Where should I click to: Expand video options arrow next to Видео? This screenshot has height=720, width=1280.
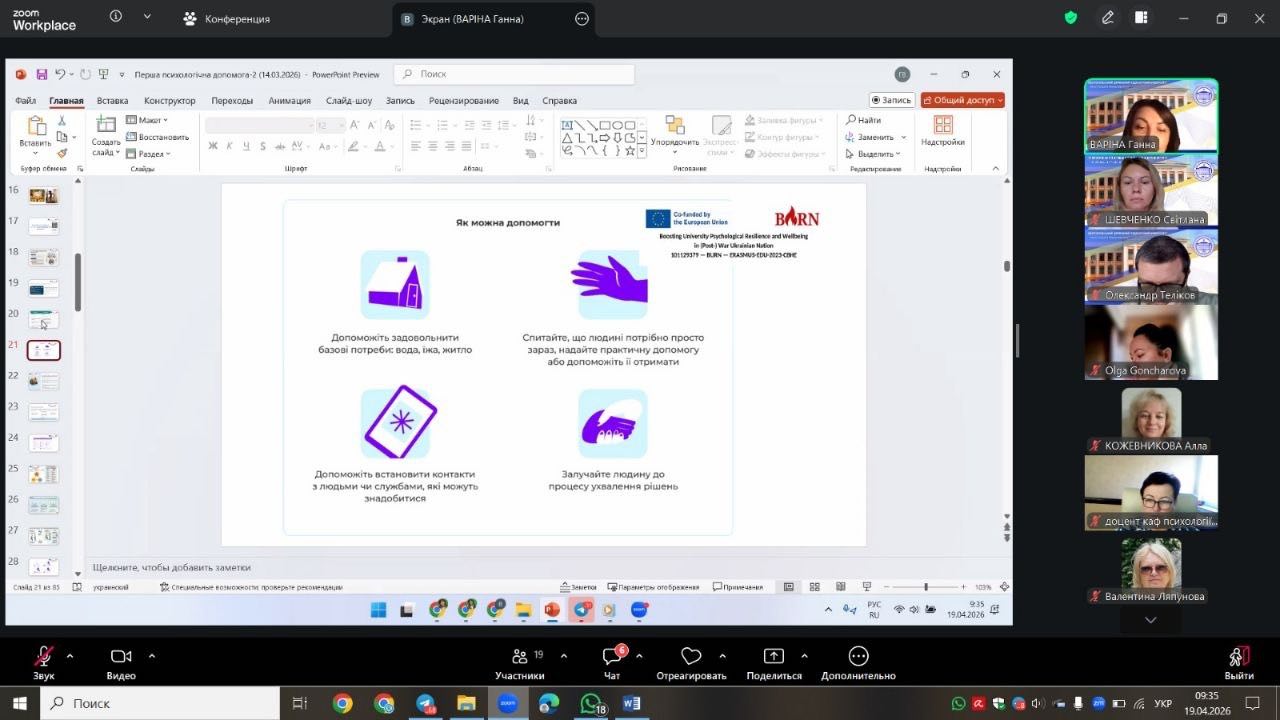tap(152, 656)
